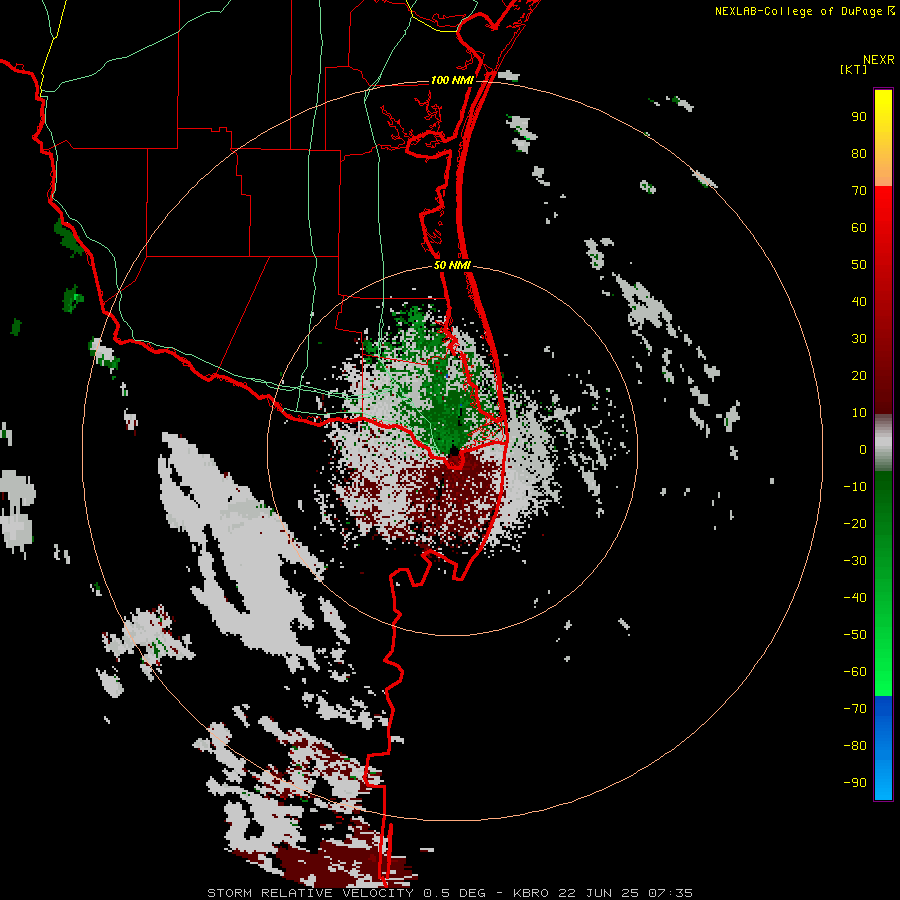Click the -30 value on the velocity scale

855,561
